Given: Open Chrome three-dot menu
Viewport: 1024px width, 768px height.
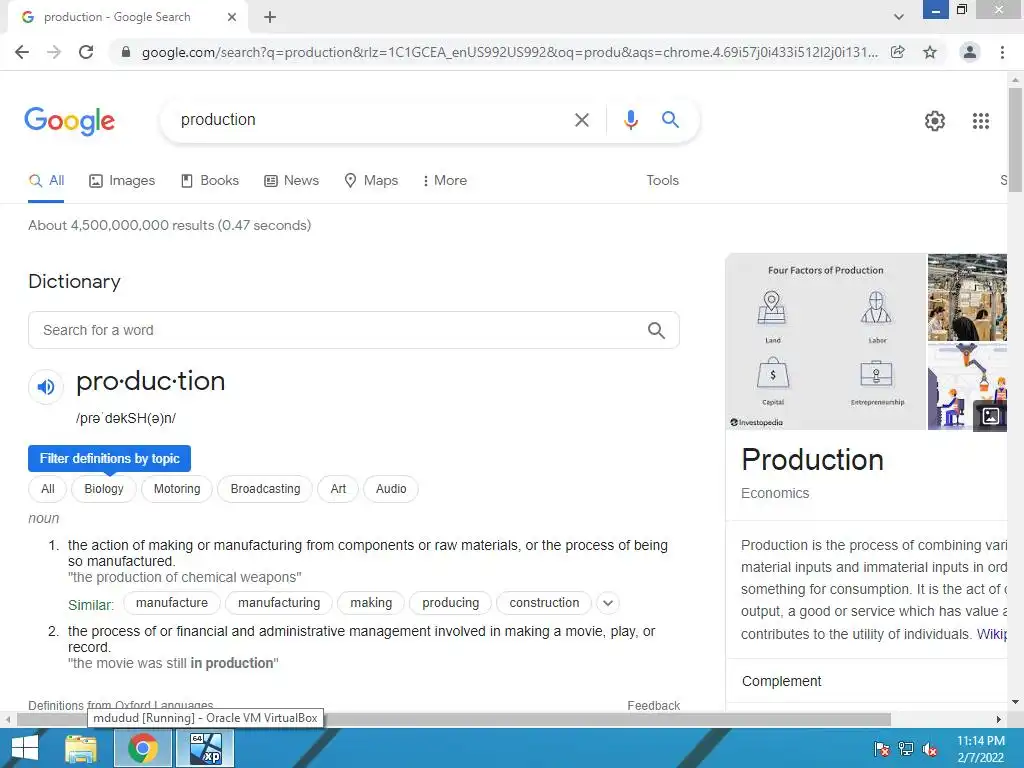Looking at the screenshot, I should [1002, 52].
